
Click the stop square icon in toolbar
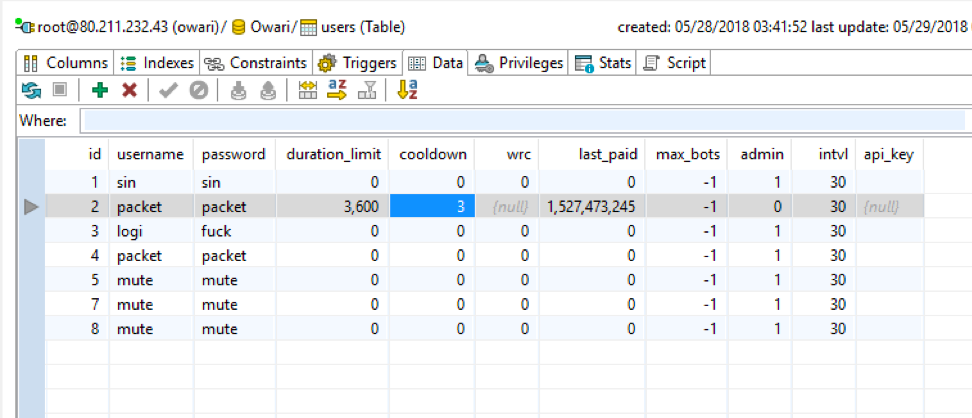[x=59, y=90]
